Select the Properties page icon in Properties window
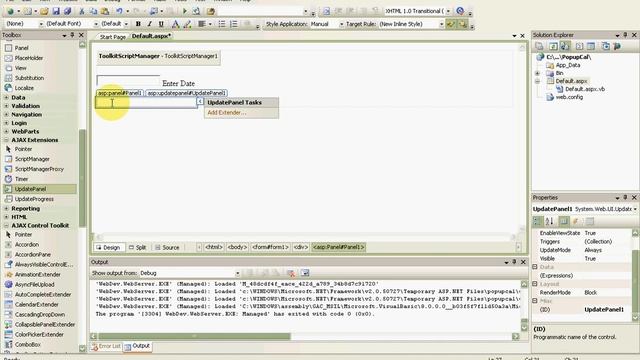 coord(589,221)
